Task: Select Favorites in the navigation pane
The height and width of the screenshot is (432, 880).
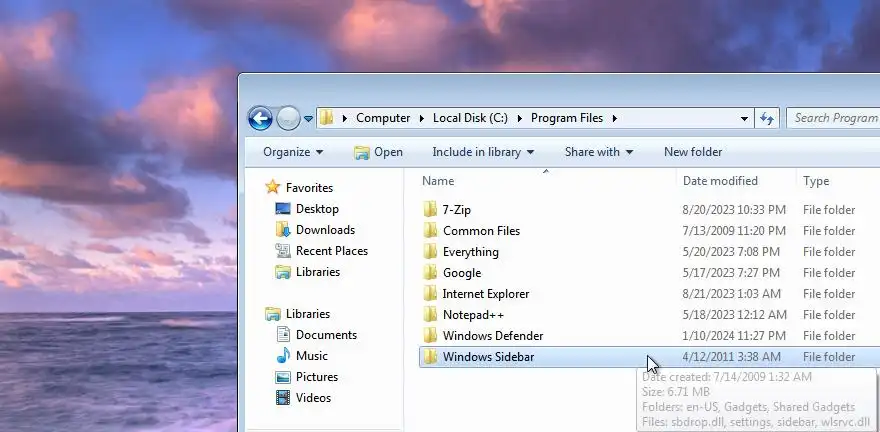Action: [309, 187]
